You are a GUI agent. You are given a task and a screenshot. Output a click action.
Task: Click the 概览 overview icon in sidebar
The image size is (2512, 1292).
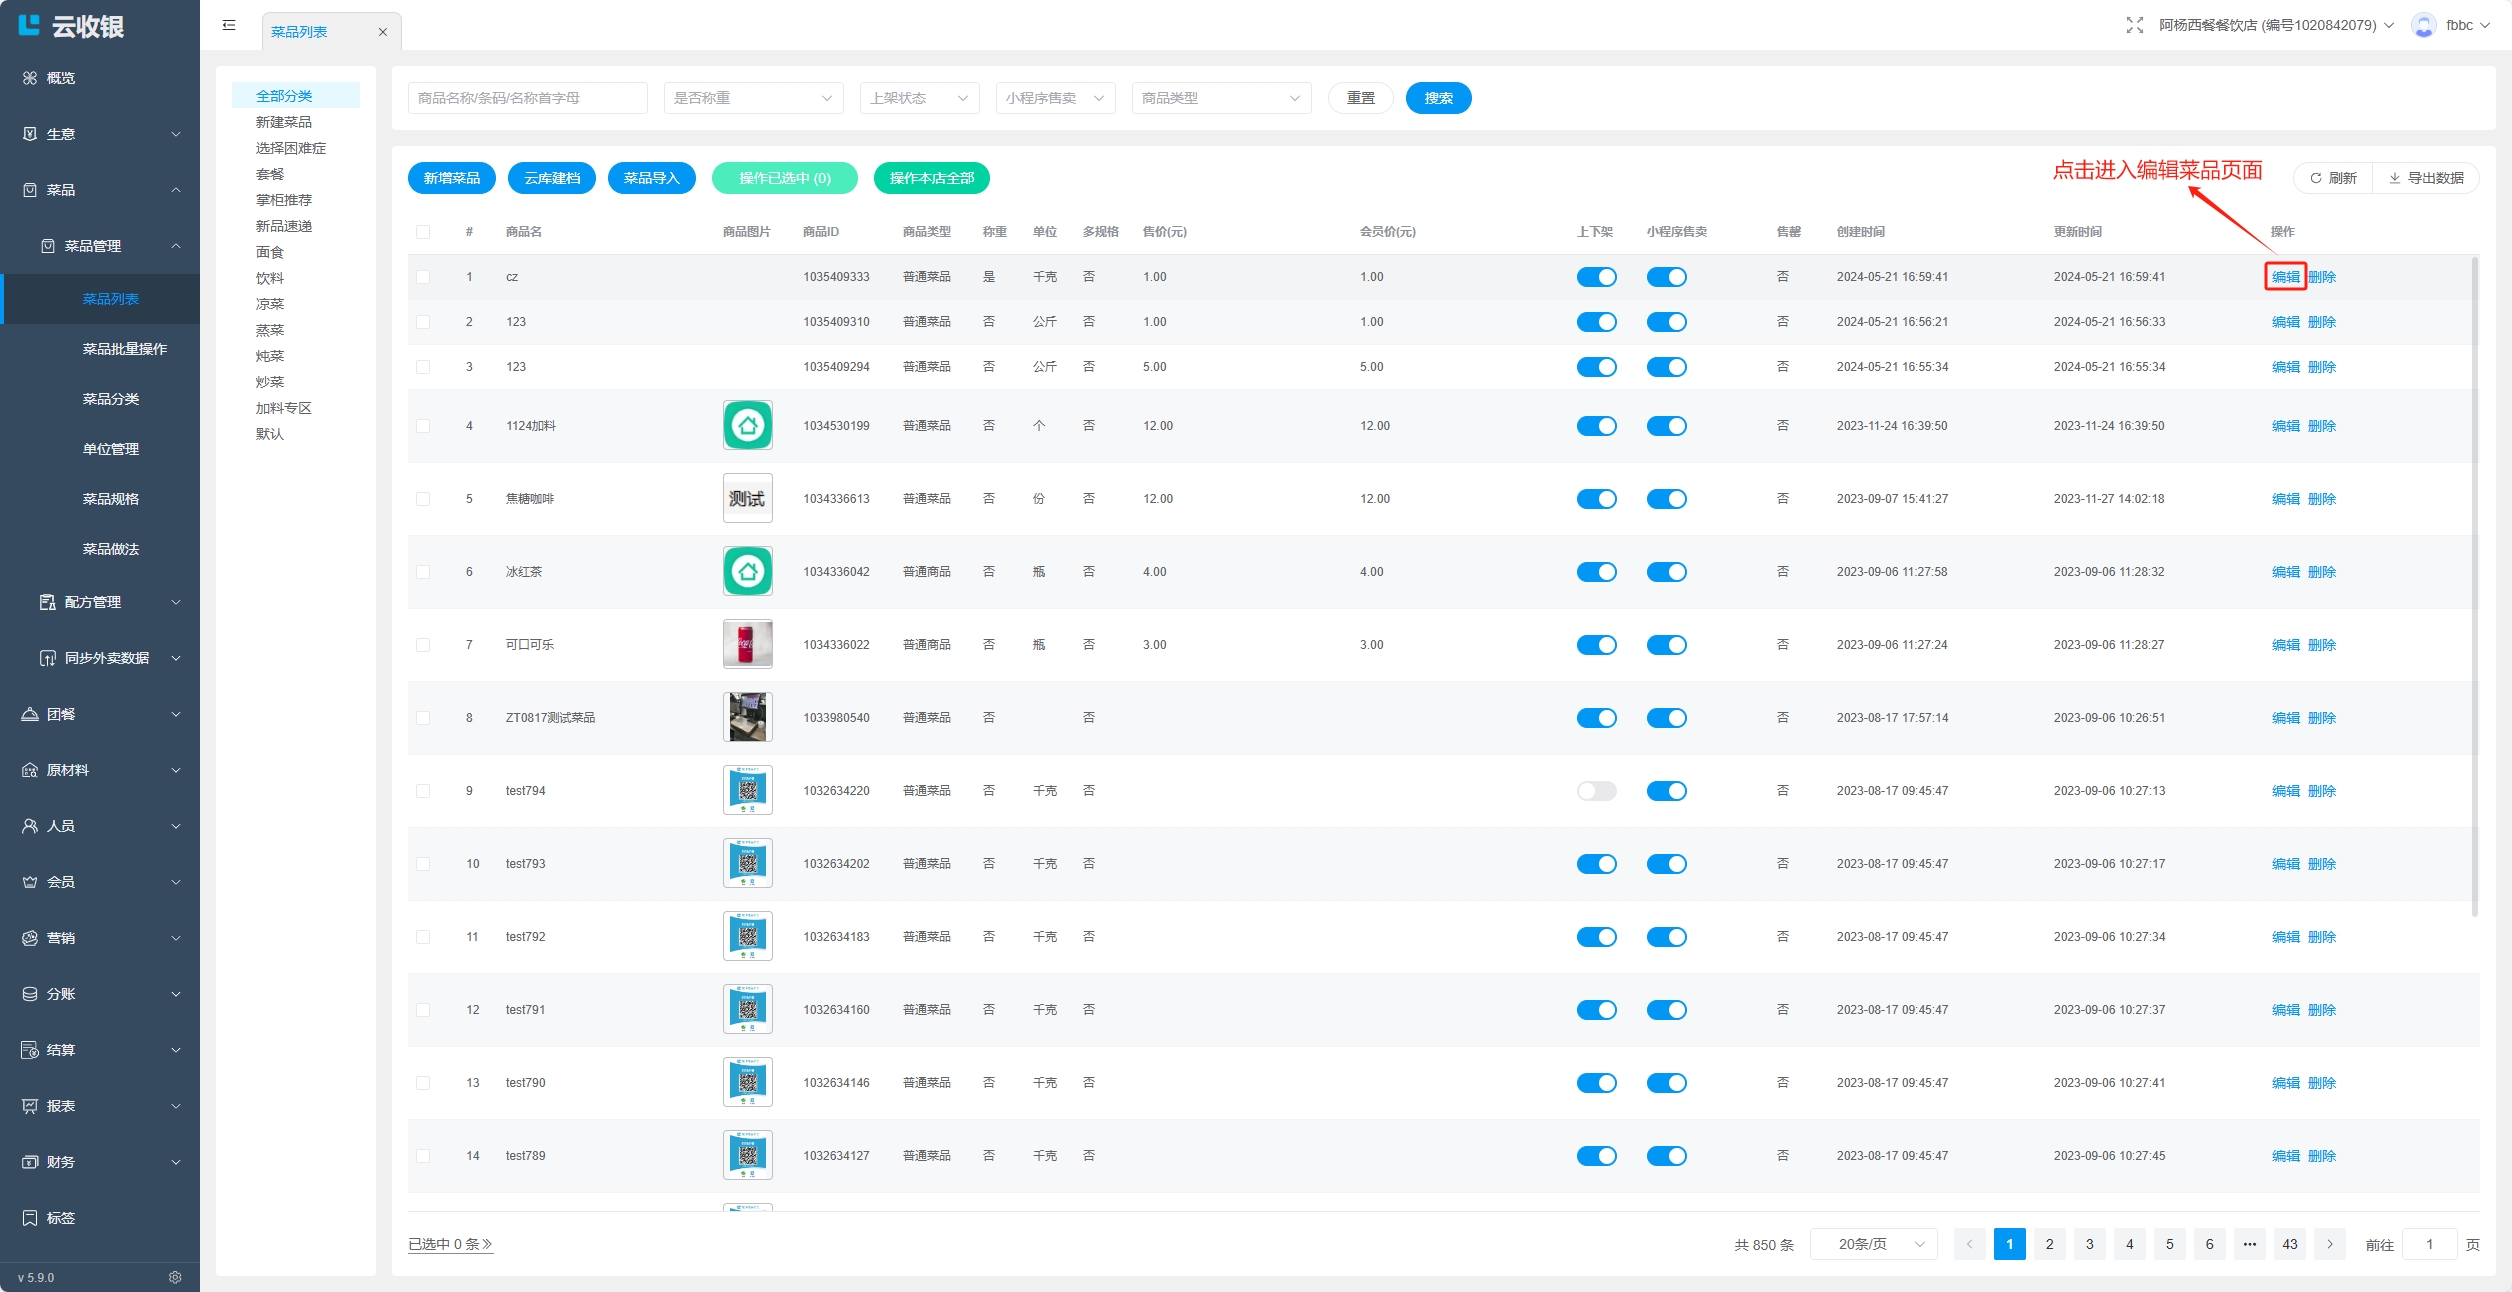click(30, 78)
